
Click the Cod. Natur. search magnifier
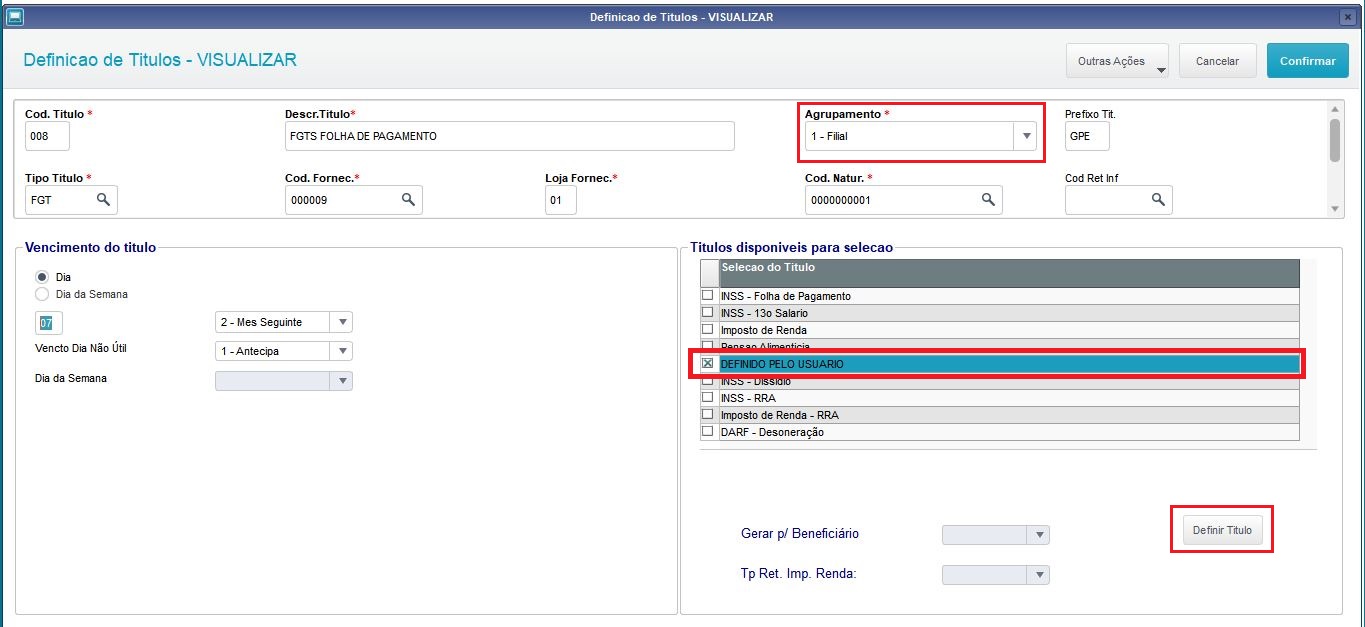pyautogui.click(x=988, y=200)
